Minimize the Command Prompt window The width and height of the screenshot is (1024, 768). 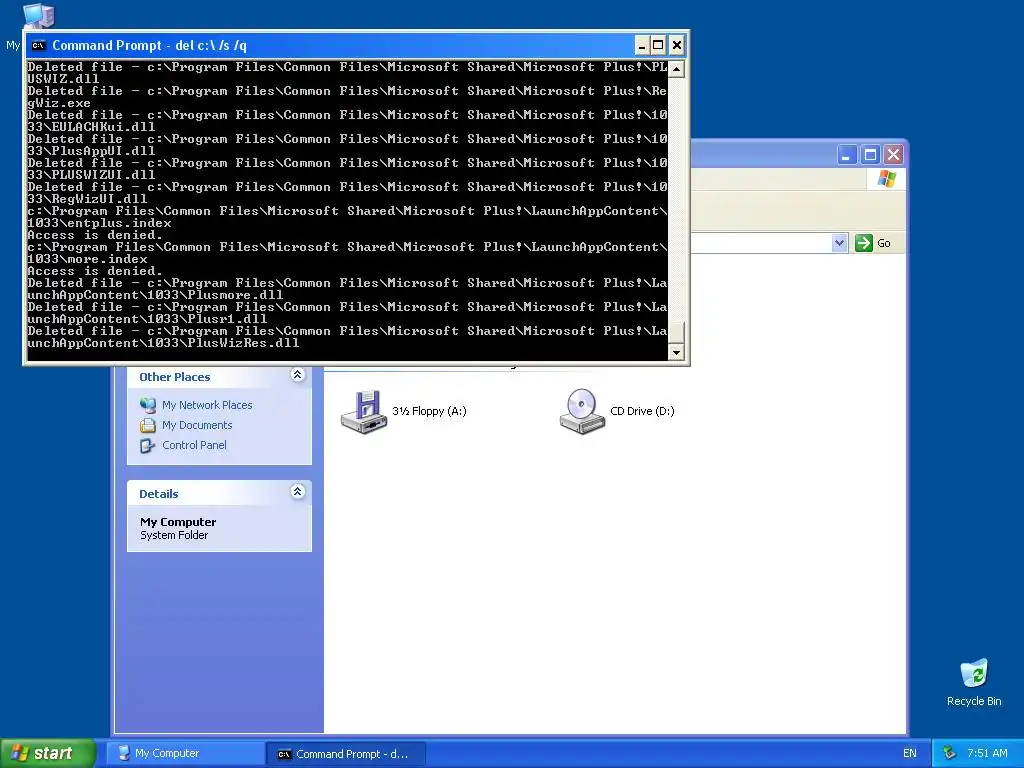pos(641,45)
